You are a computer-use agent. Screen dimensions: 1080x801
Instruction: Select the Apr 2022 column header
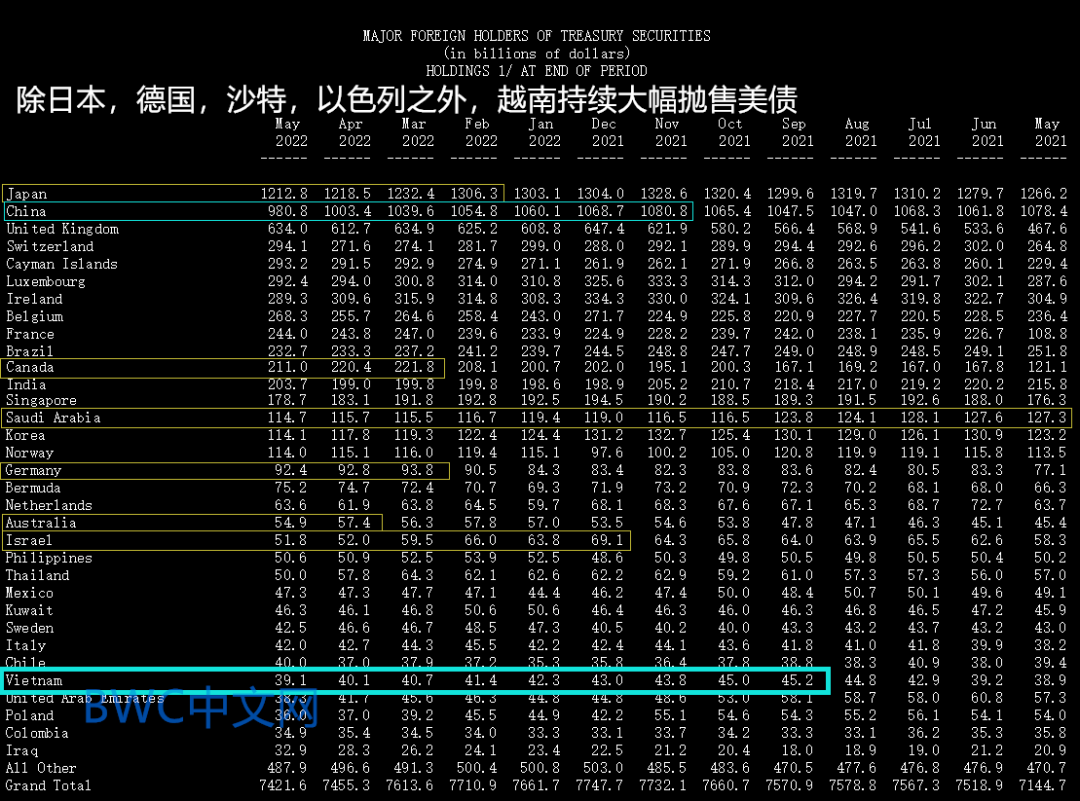354,132
